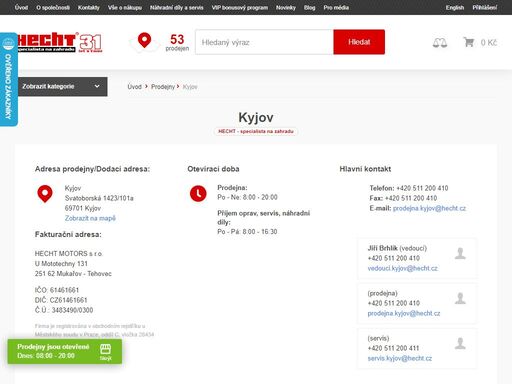Click the Zobrazit na mapě link
The image size is (512, 384).
tap(90, 218)
